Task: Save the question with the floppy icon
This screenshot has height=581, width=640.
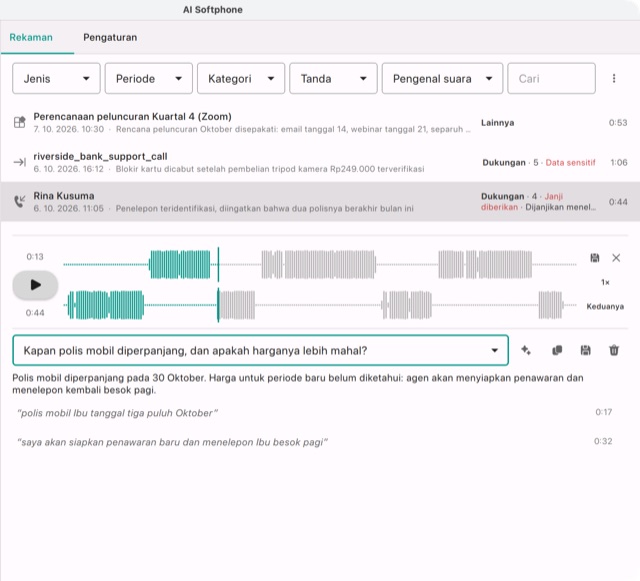Action: point(585,350)
